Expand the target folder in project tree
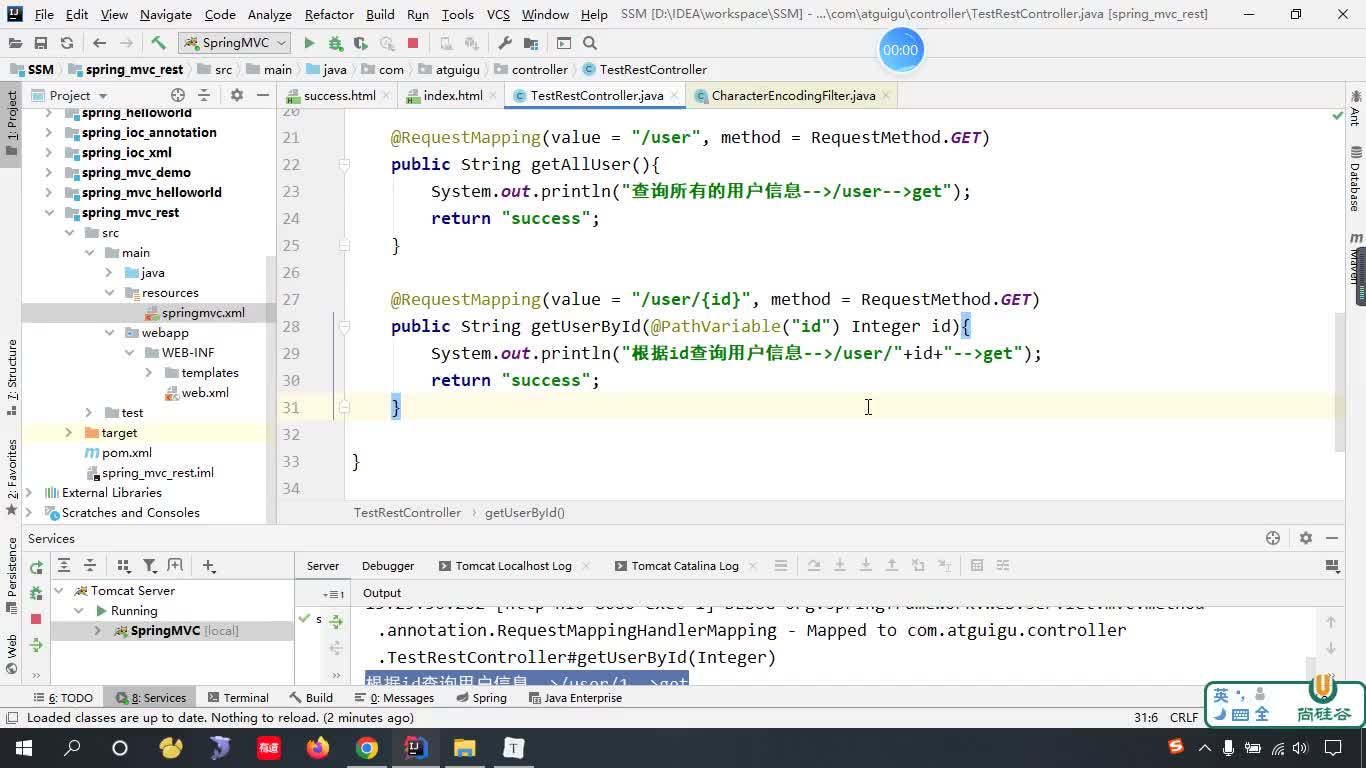The image size is (1366, 768). (69, 432)
